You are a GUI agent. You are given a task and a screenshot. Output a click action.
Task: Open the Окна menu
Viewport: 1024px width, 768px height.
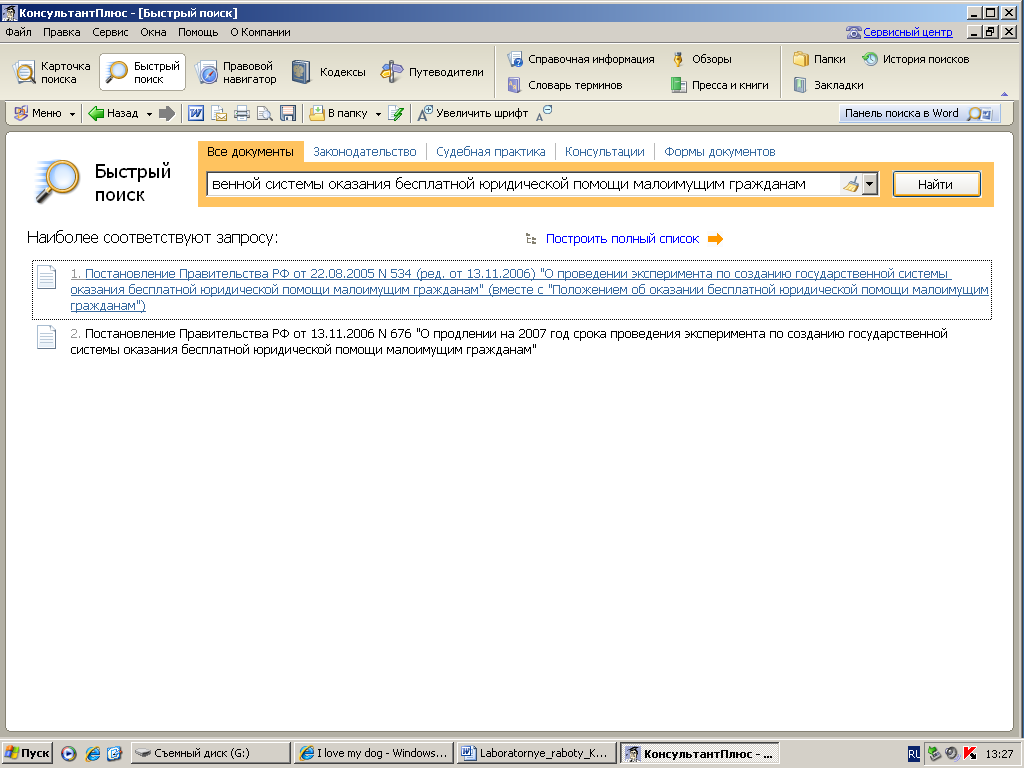pyautogui.click(x=153, y=32)
